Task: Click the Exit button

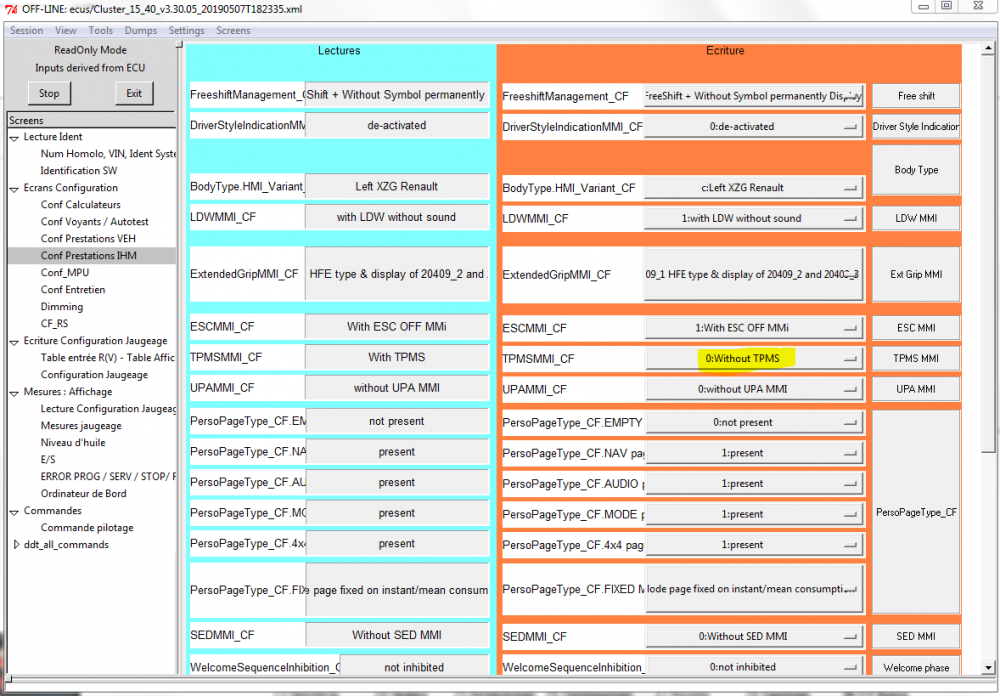Action: pos(134,93)
